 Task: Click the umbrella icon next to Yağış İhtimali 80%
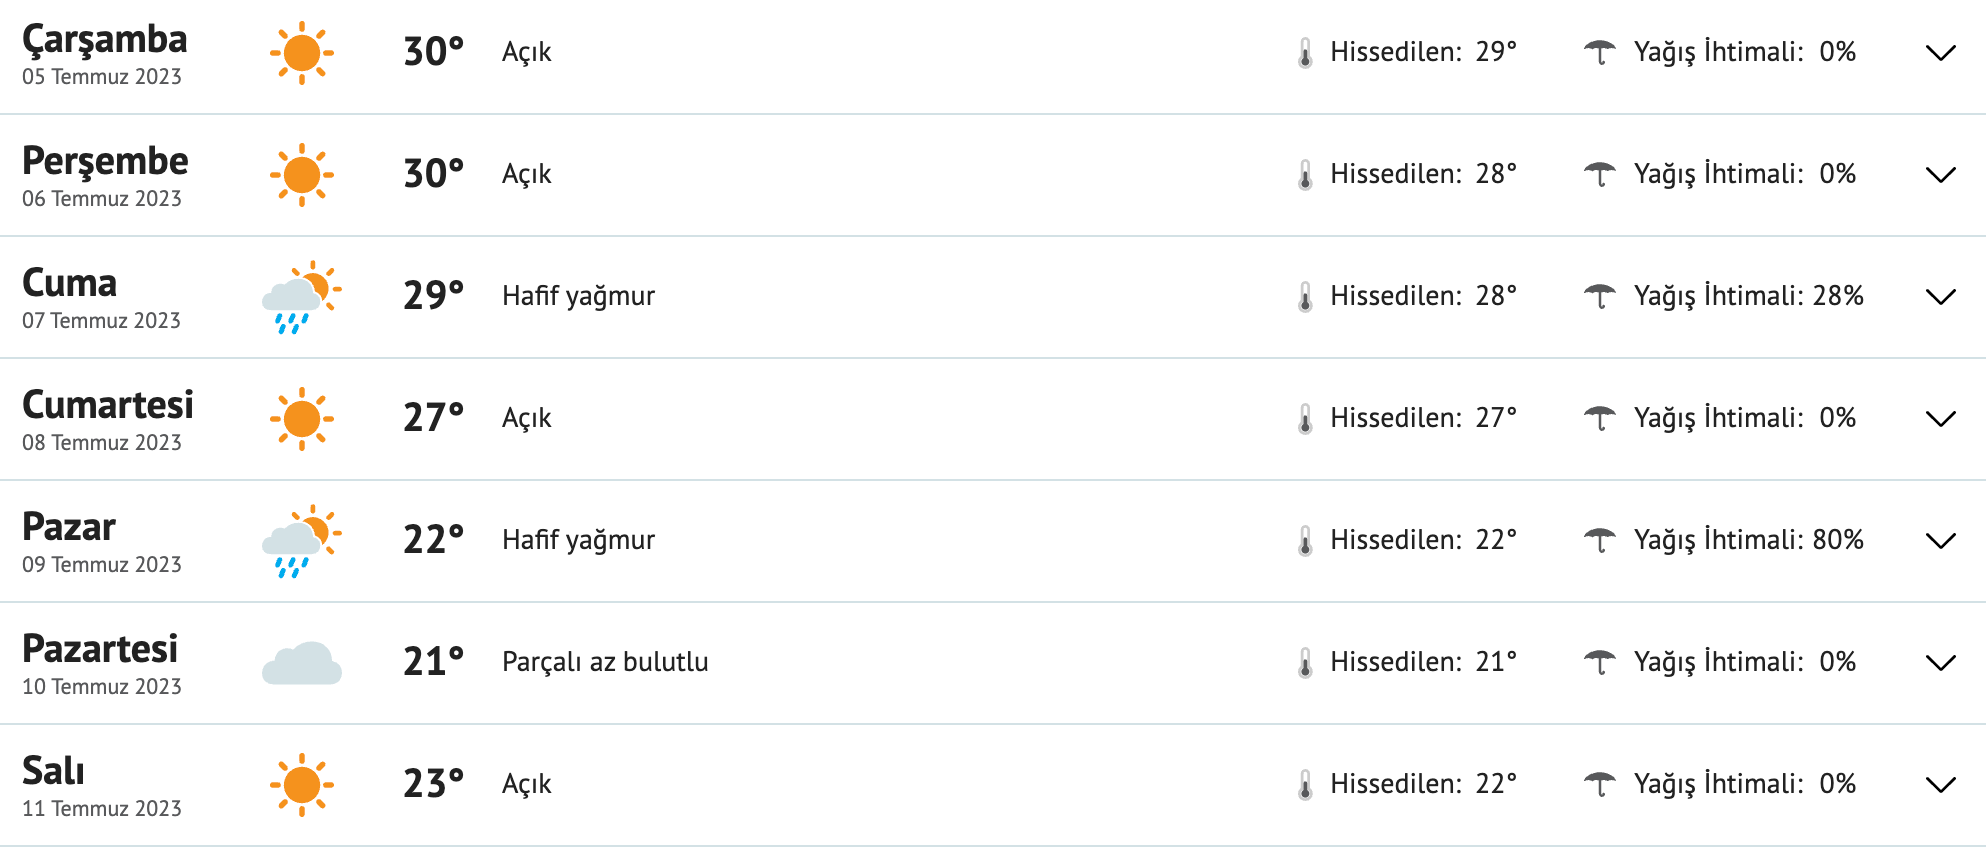click(x=1601, y=540)
